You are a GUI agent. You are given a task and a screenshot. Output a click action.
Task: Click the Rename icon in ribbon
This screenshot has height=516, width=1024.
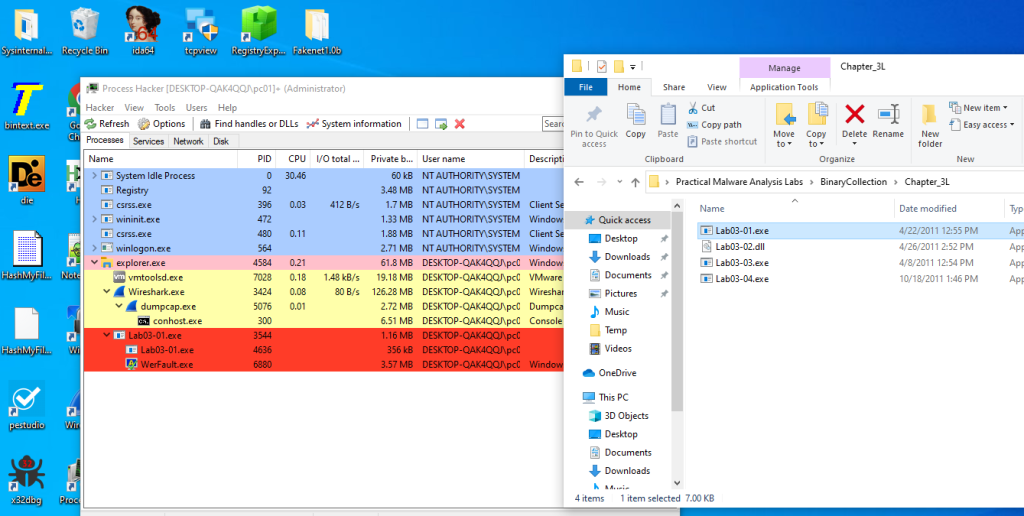888,115
